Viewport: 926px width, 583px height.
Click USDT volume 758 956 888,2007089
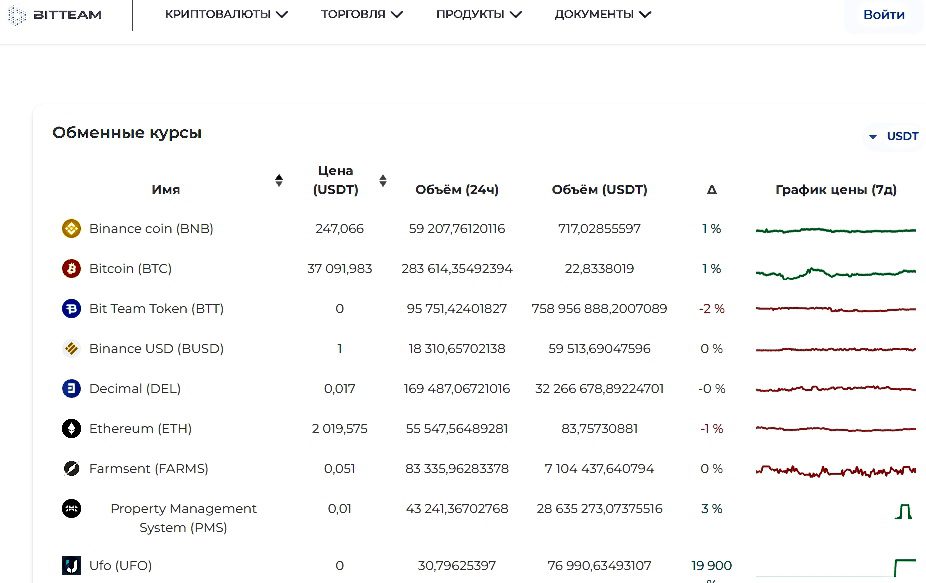[599, 308]
